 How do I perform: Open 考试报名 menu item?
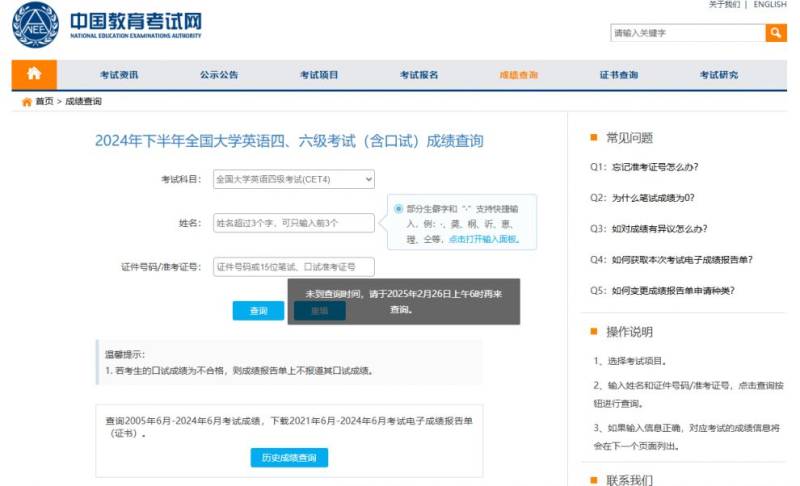click(419, 75)
